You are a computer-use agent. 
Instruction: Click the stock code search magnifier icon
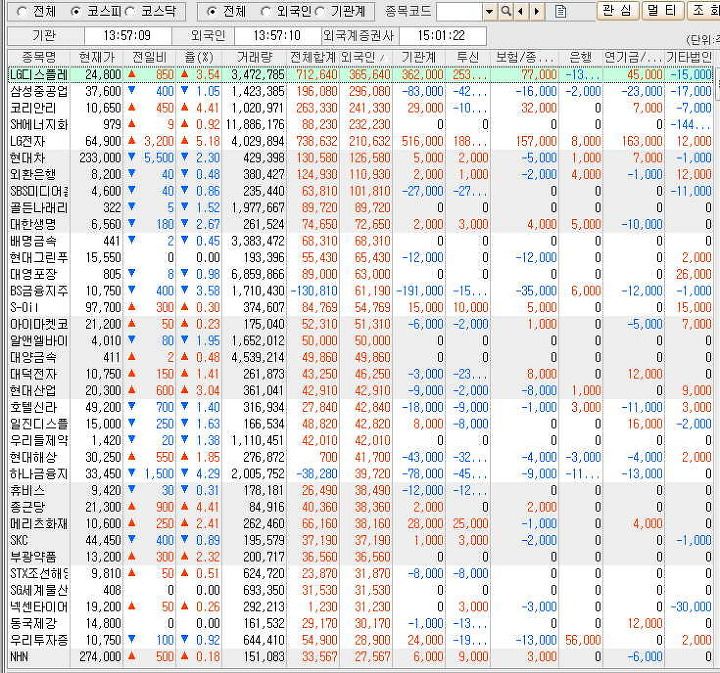click(506, 11)
